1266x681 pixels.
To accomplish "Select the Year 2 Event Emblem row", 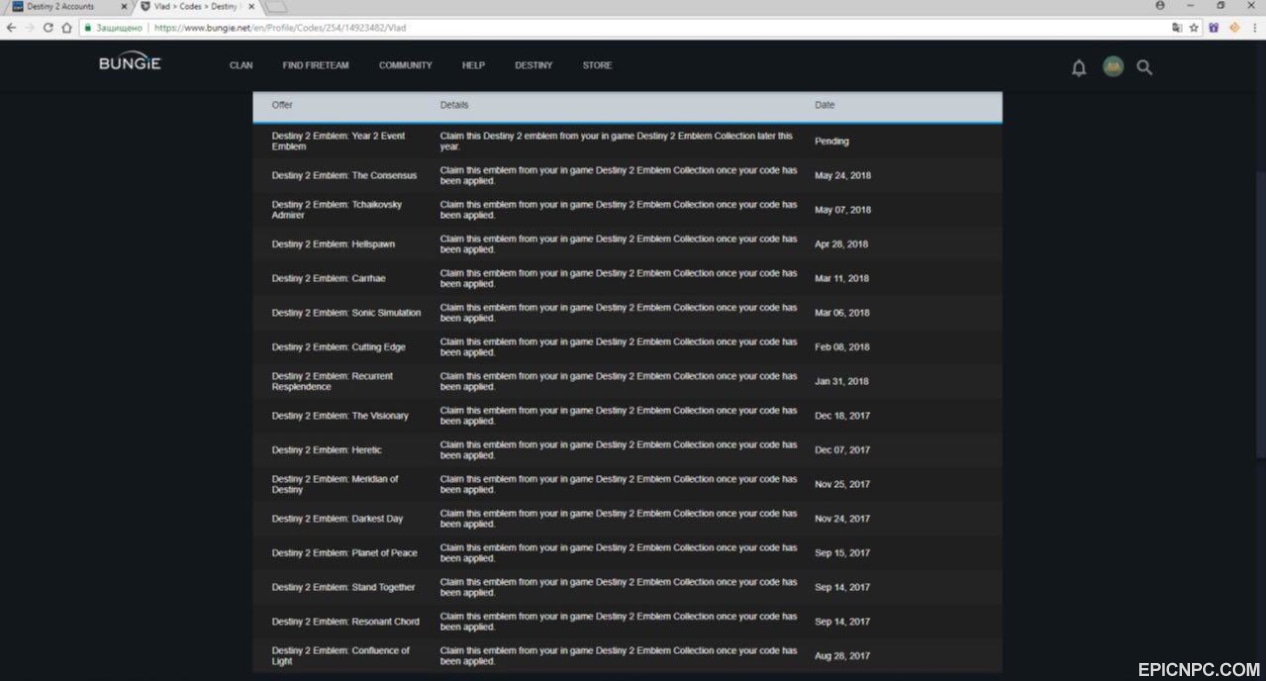I will pyautogui.click(x=627, y=141).
